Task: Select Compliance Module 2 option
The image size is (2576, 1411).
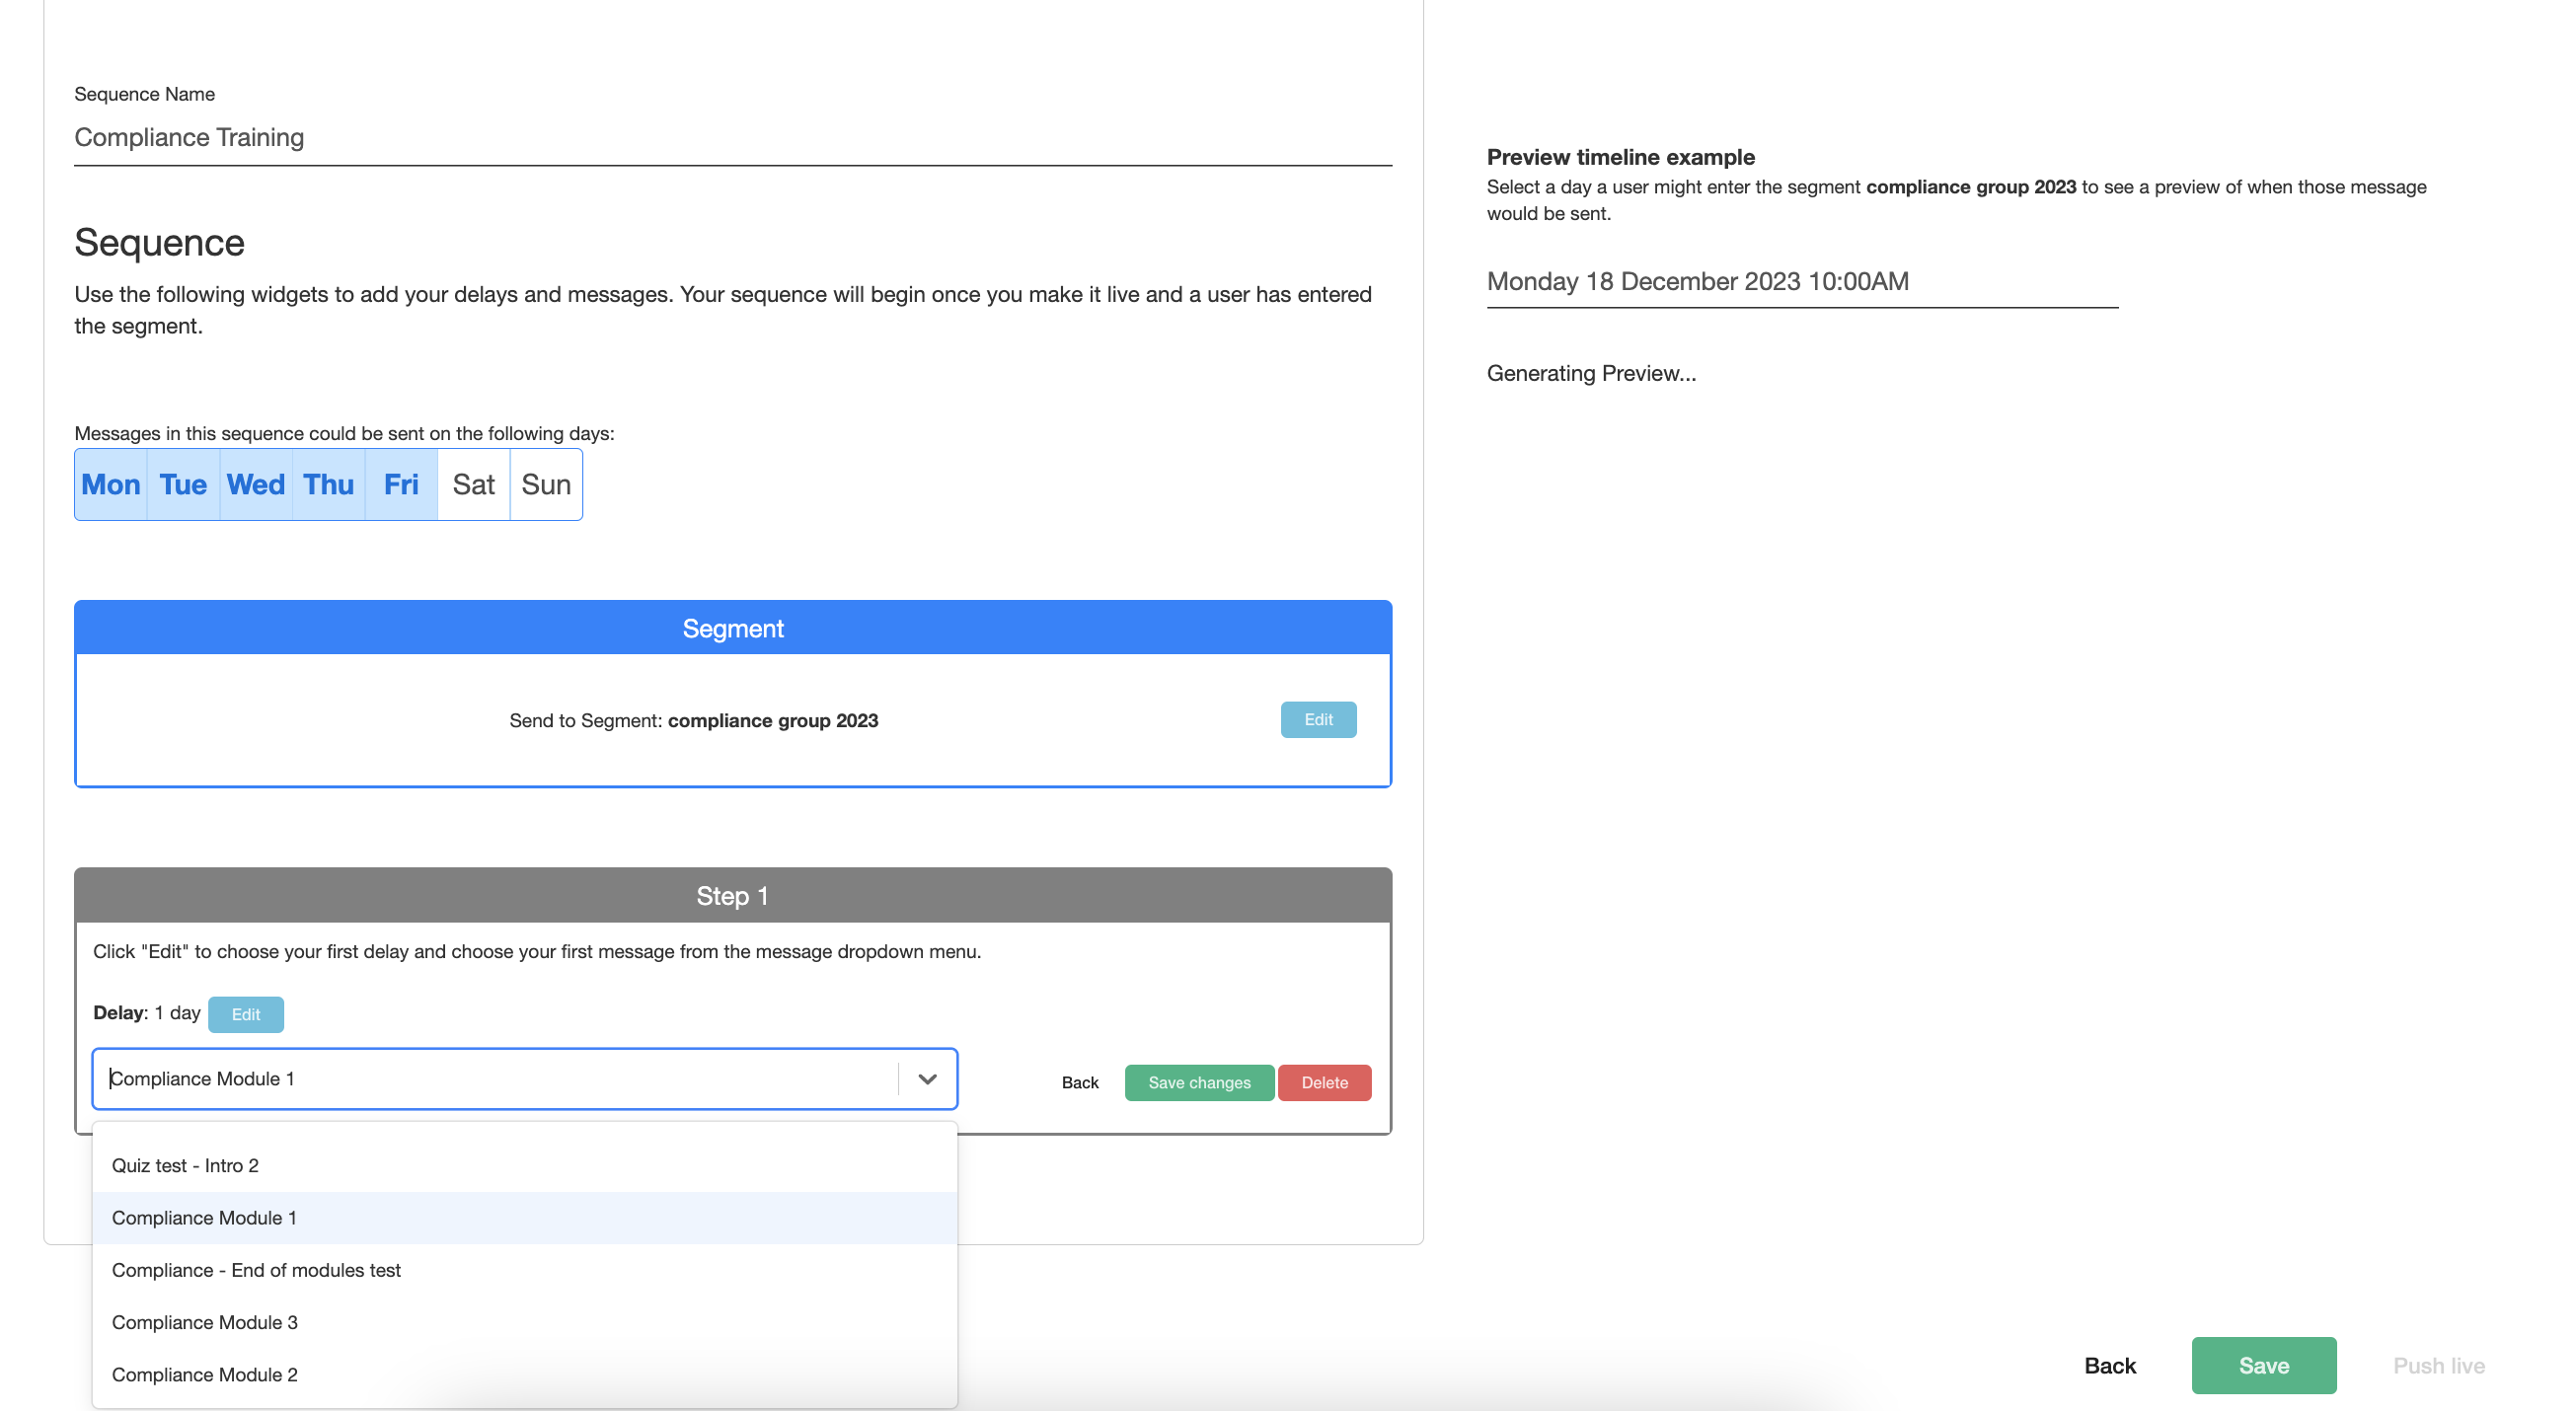Action: (x=205, y=1374)
